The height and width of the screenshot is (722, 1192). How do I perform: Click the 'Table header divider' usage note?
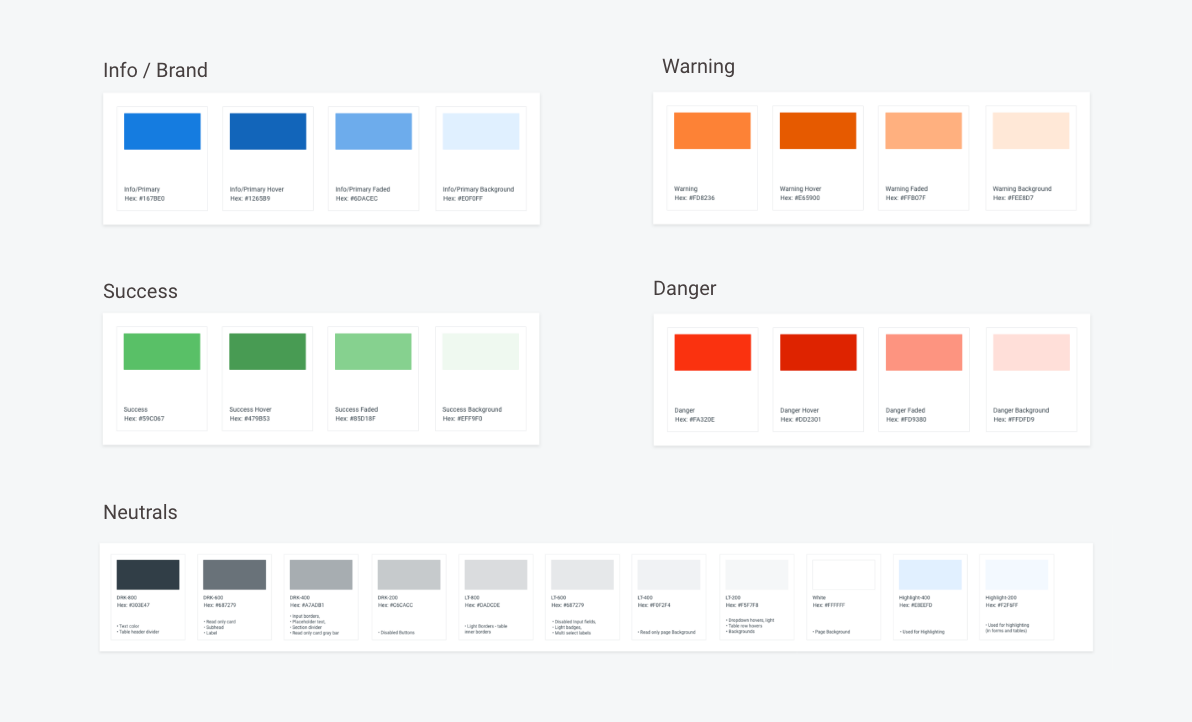(138, 632)
